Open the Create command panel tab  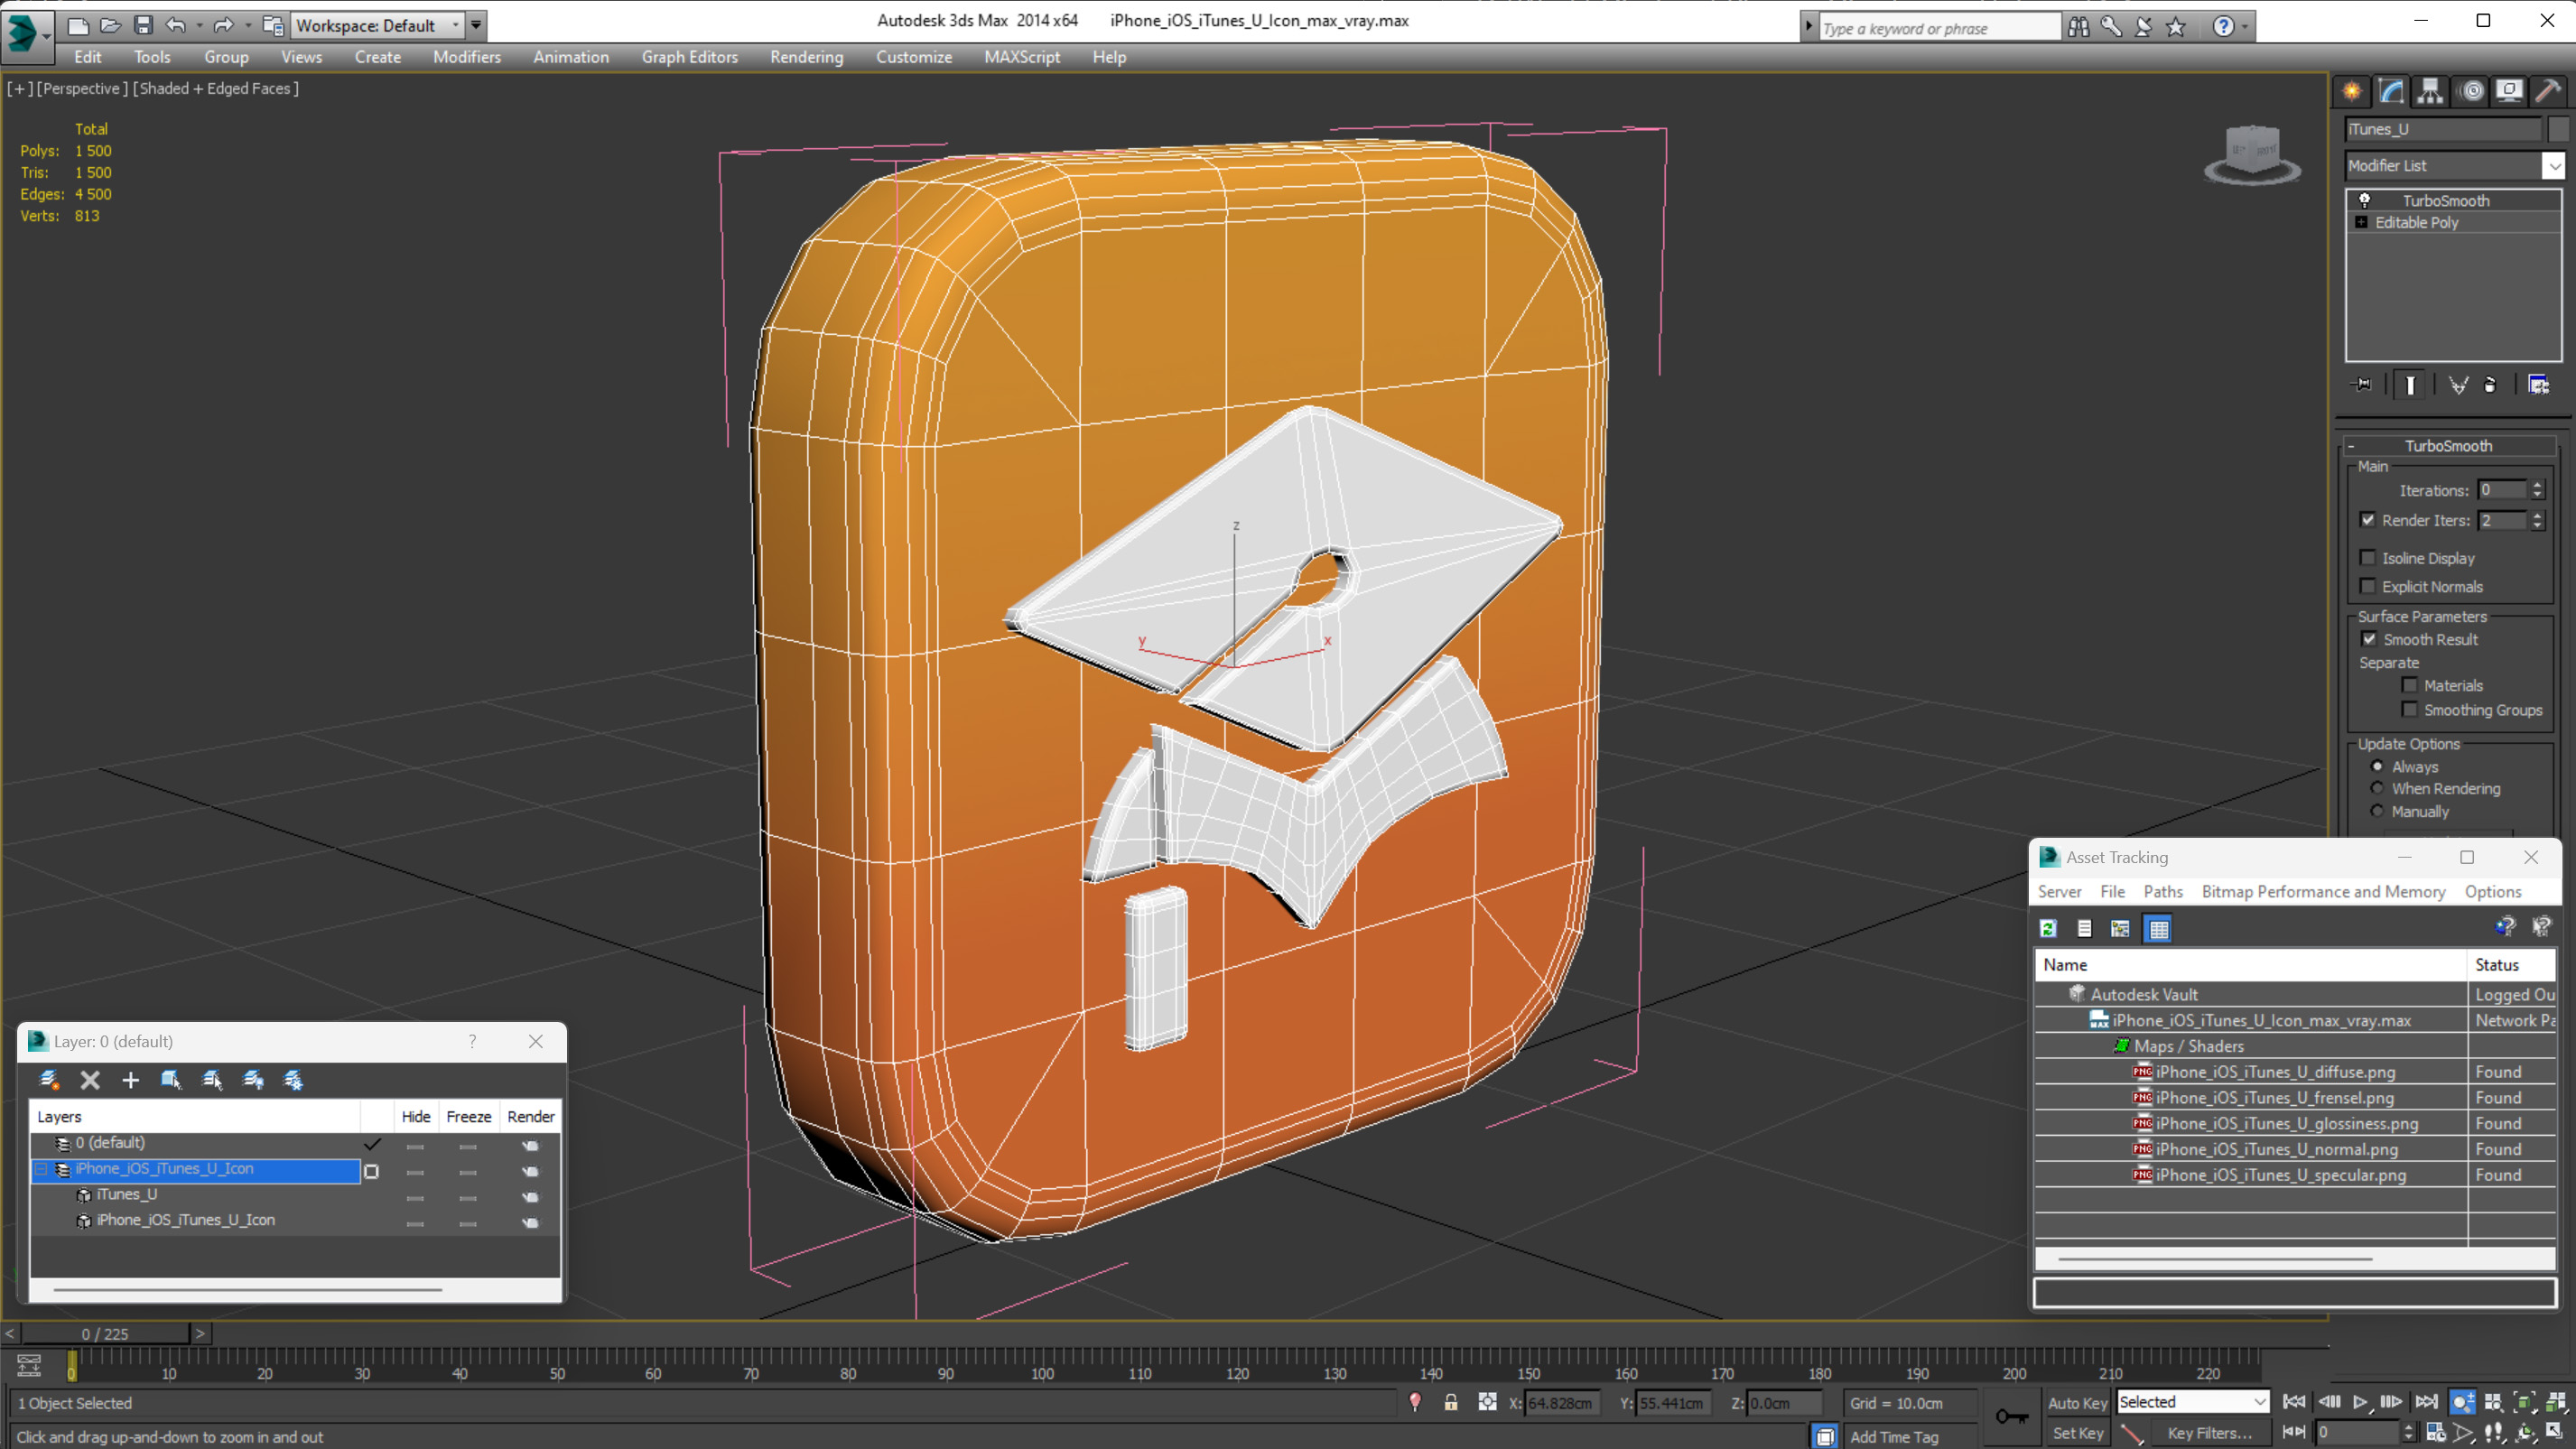coord(2352,91)
